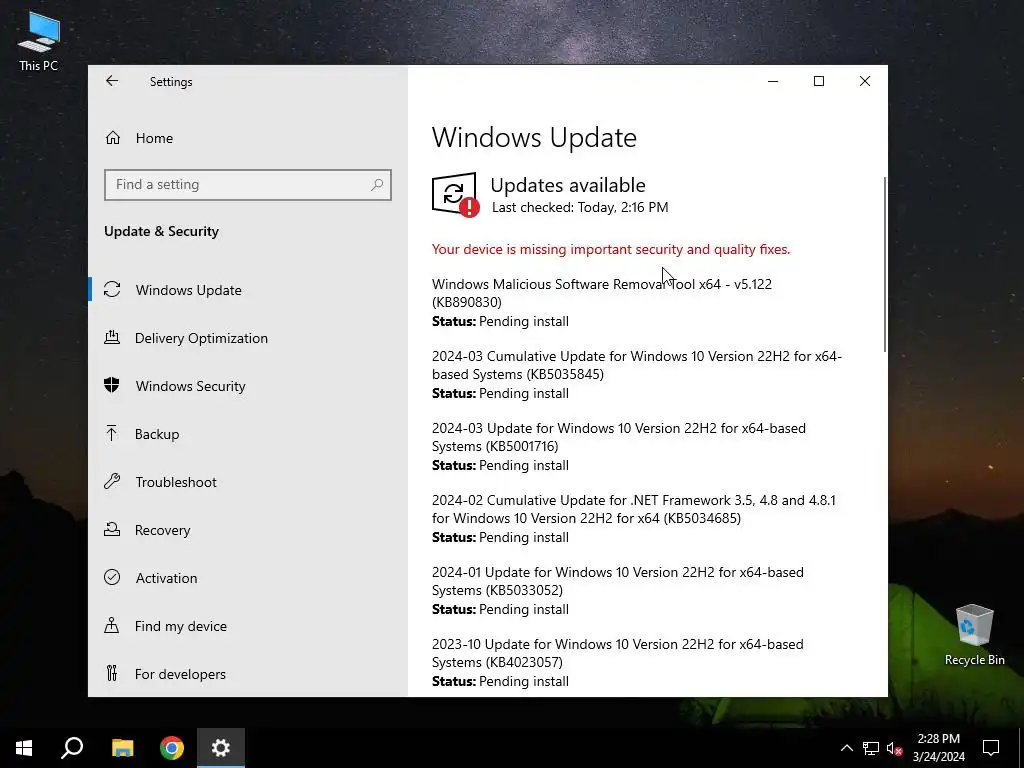Click the Activation checkmark icon
The height and width of the screenshot is (768, 1024).
[112, 577]
